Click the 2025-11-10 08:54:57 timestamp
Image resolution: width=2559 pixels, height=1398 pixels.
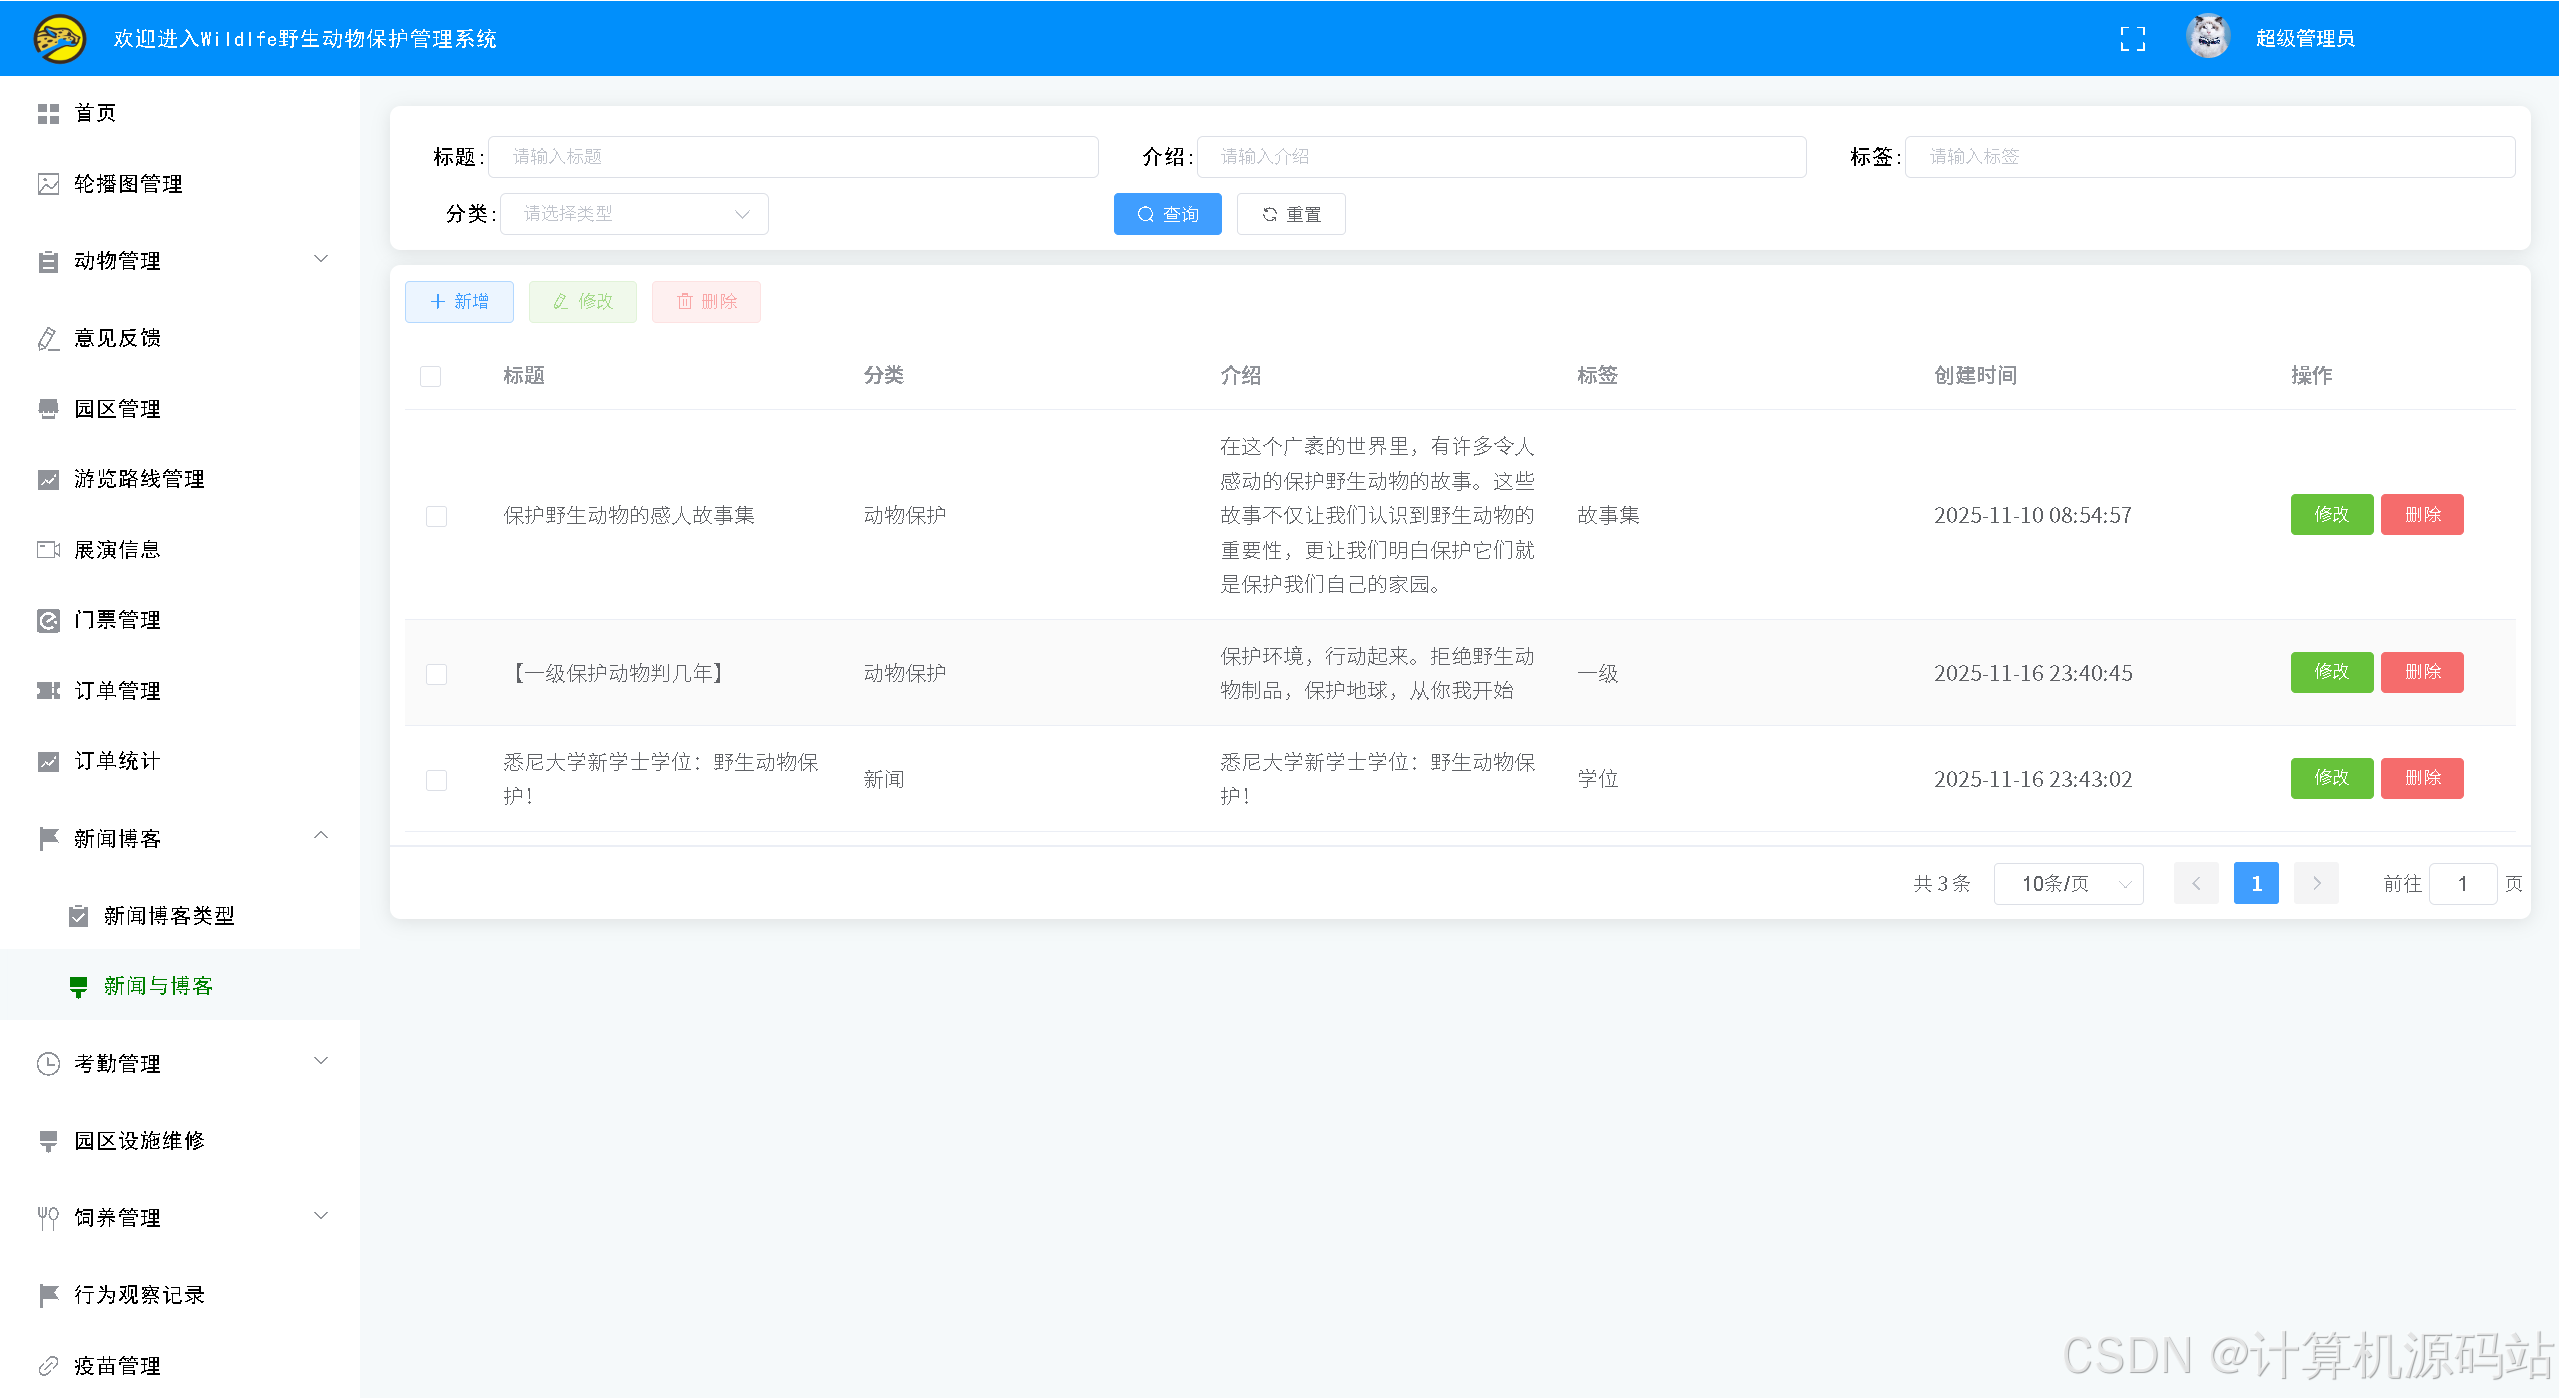click(x=2033, y=515)
